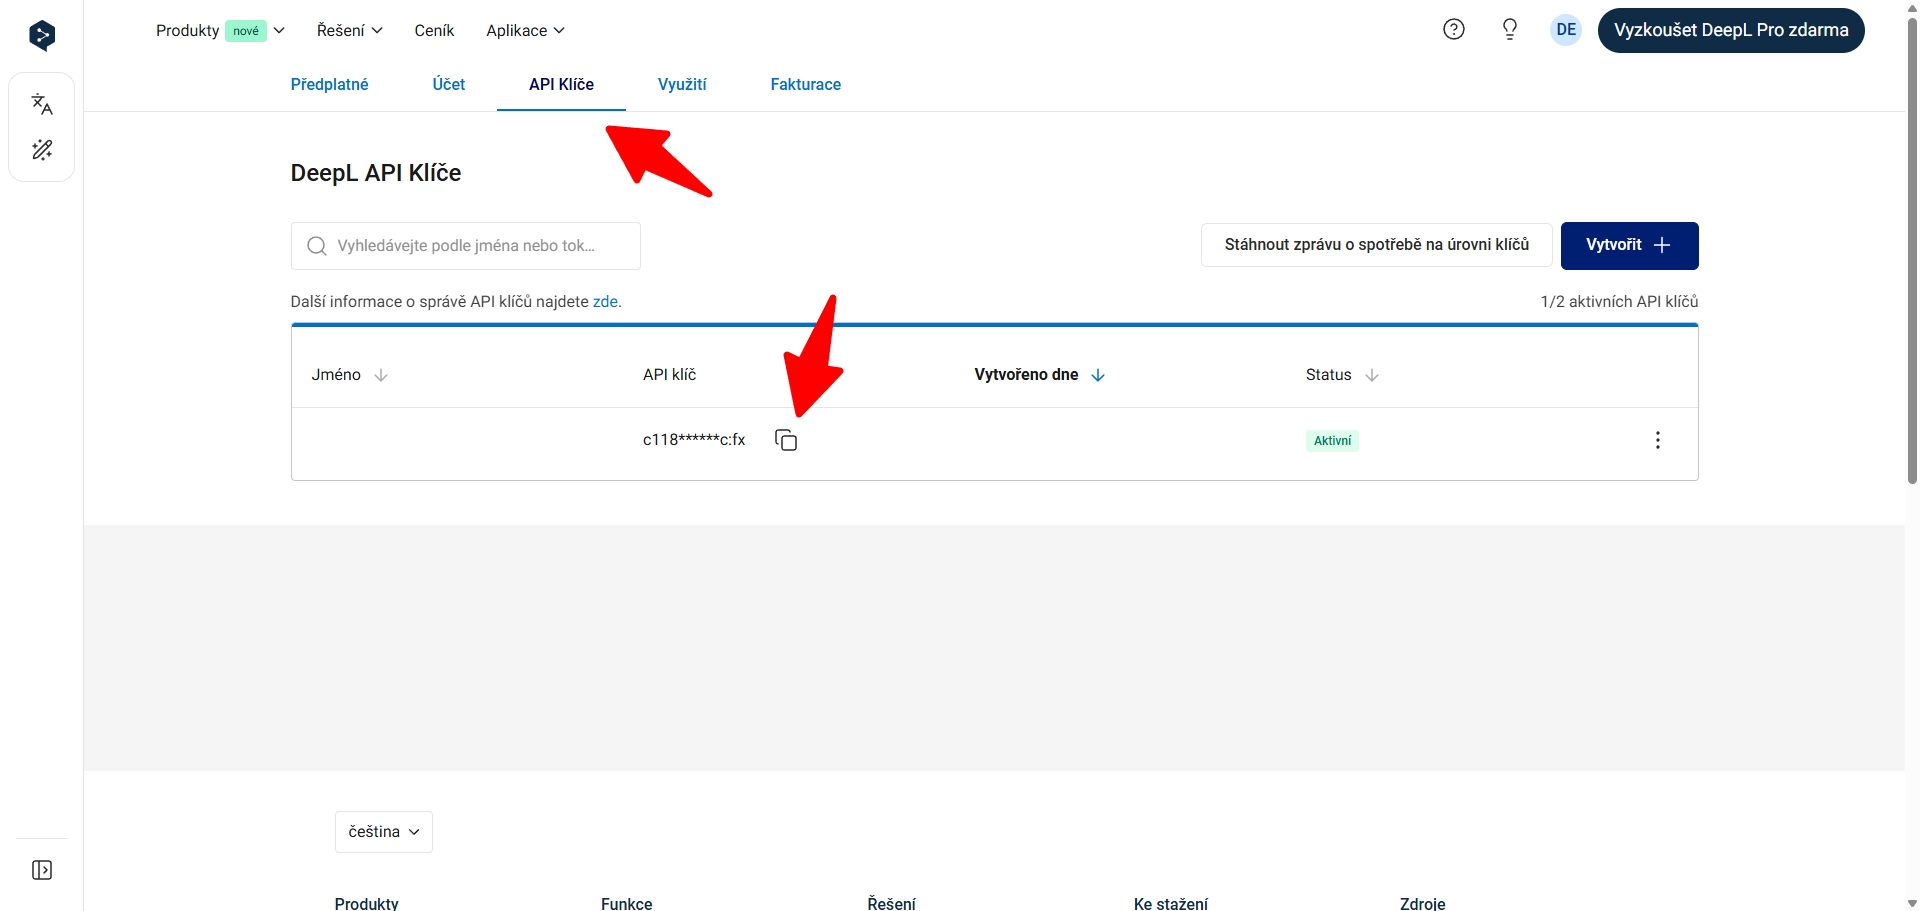This screenshot has height=911, width=1920.
Task: Switch to the Využití tab
Action: 682,84
